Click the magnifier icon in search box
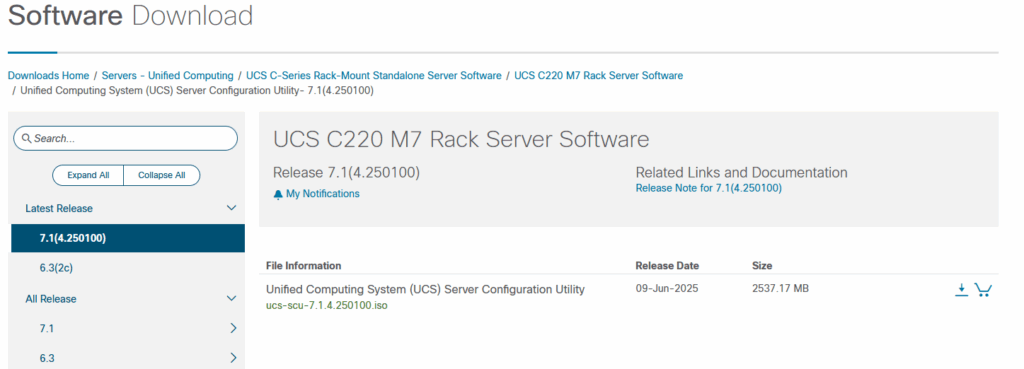This screenshot has width=1024, height=369. coord(27,138)
